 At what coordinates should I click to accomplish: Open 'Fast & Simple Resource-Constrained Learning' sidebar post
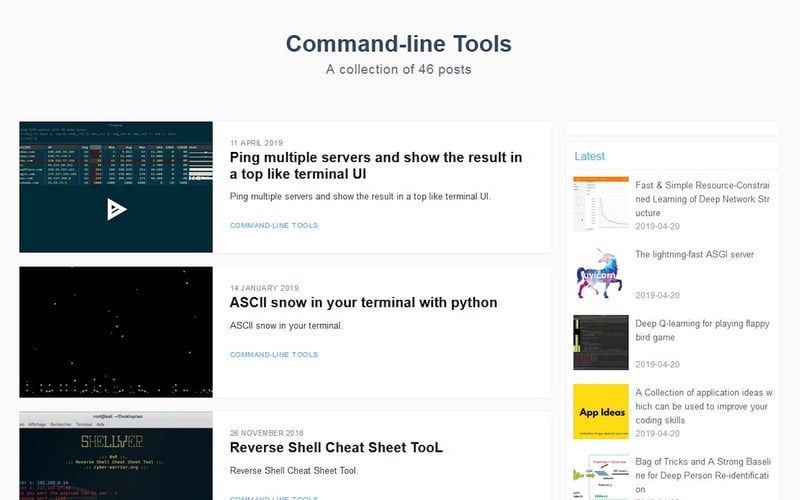(703, 199)
